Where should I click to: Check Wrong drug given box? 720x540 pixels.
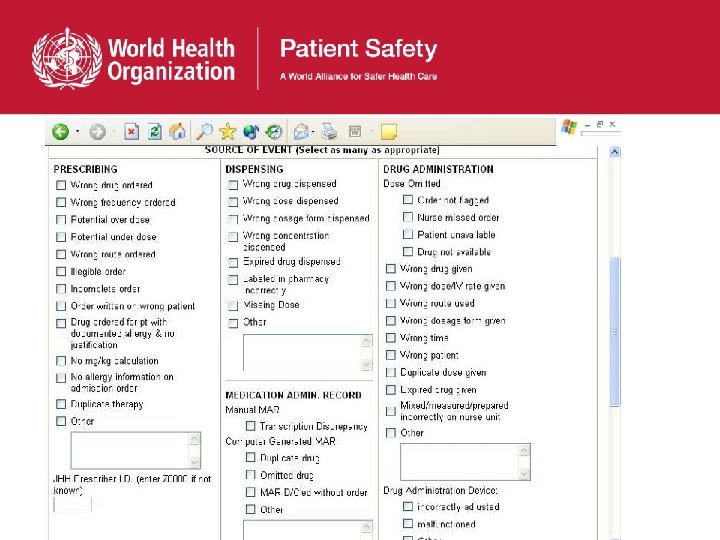(391, 269)
